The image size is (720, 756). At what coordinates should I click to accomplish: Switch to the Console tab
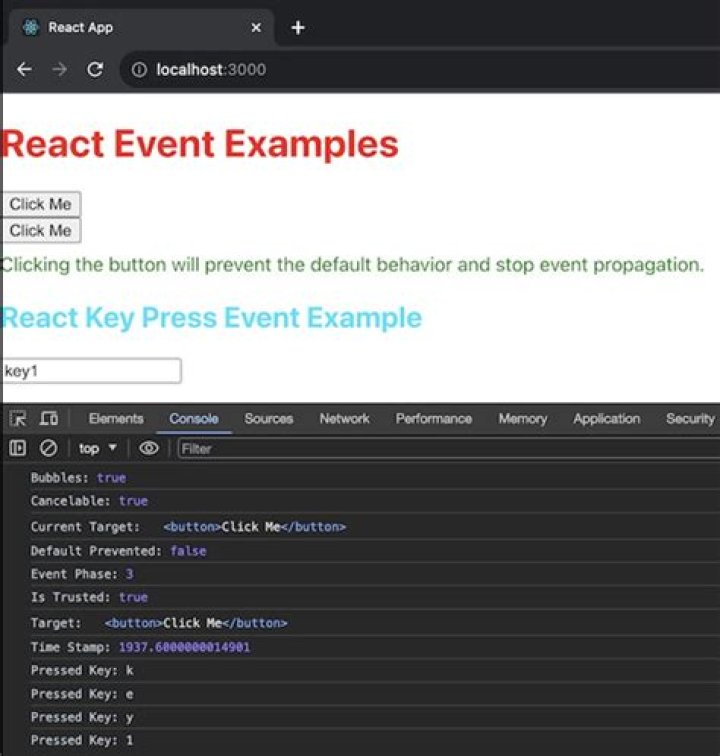pos(194,418)
